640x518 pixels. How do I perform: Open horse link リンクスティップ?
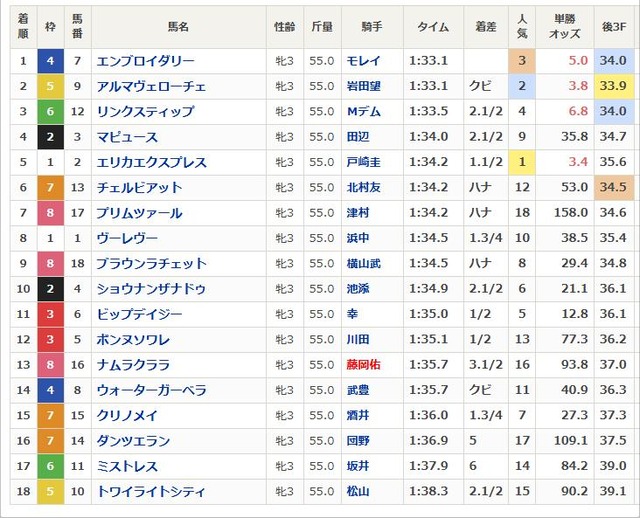click(x=145, y=112)
